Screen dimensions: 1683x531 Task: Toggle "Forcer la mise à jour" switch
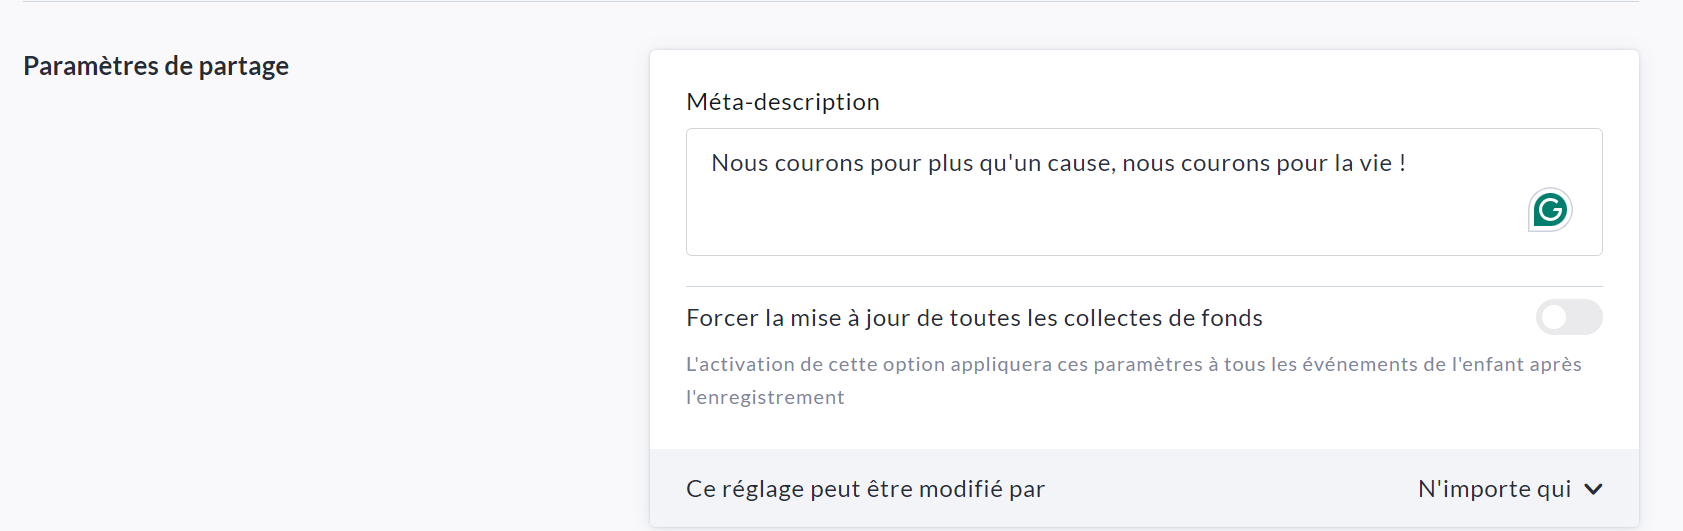tap(1568, 317)
